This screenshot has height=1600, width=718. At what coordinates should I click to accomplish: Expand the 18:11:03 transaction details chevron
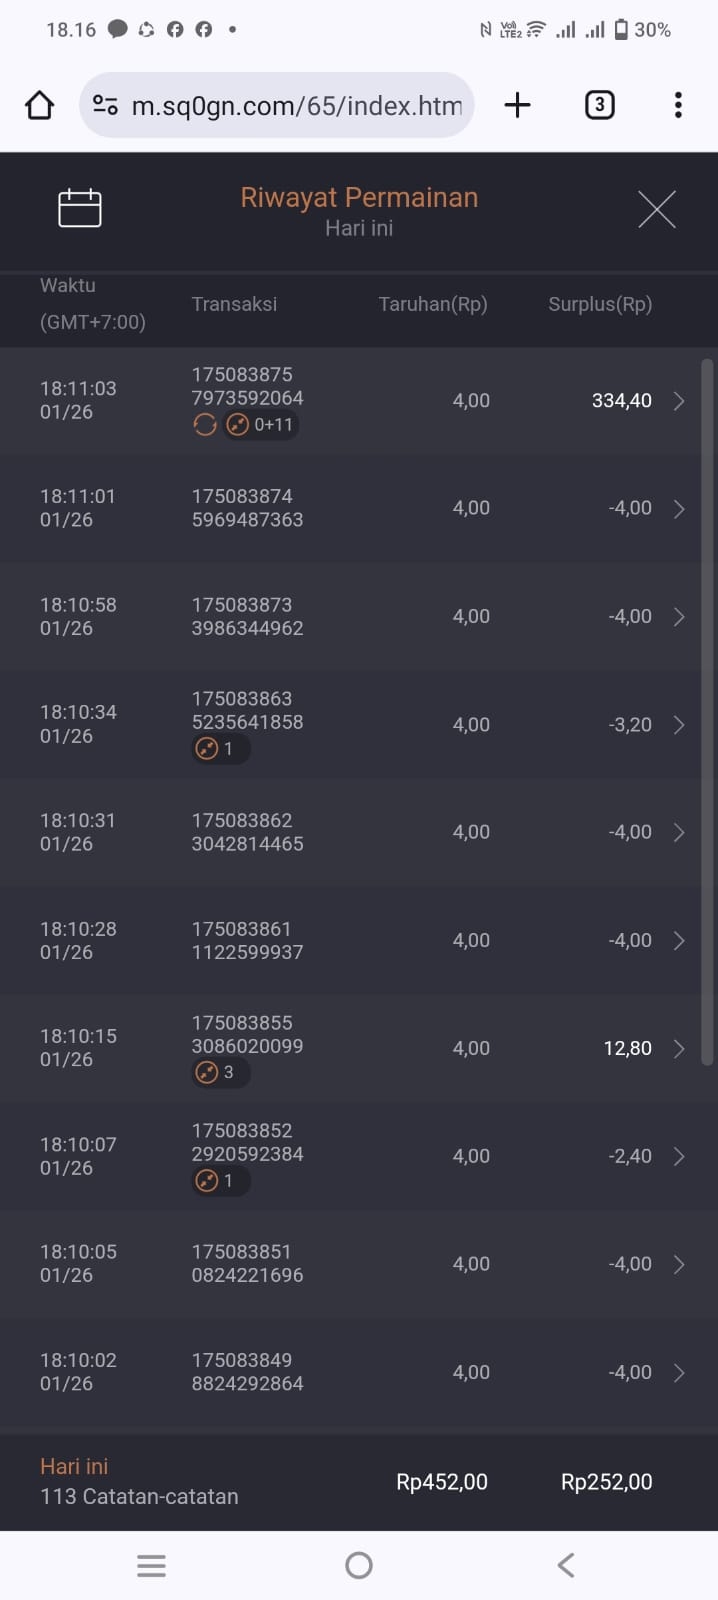tap(679, 401)
